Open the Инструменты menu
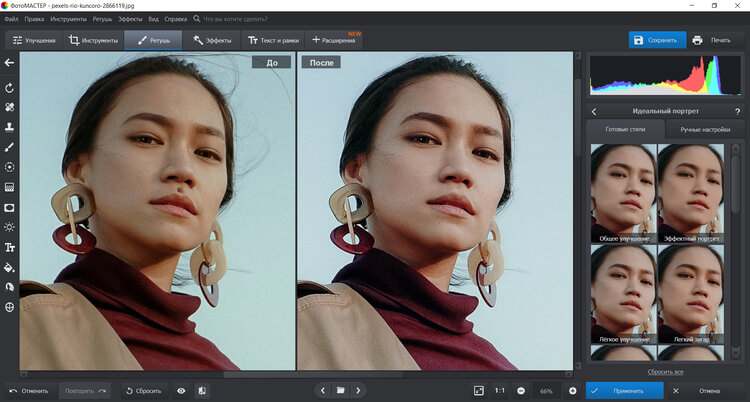Screen dimensions: 750x402 (x=68, y=19)
